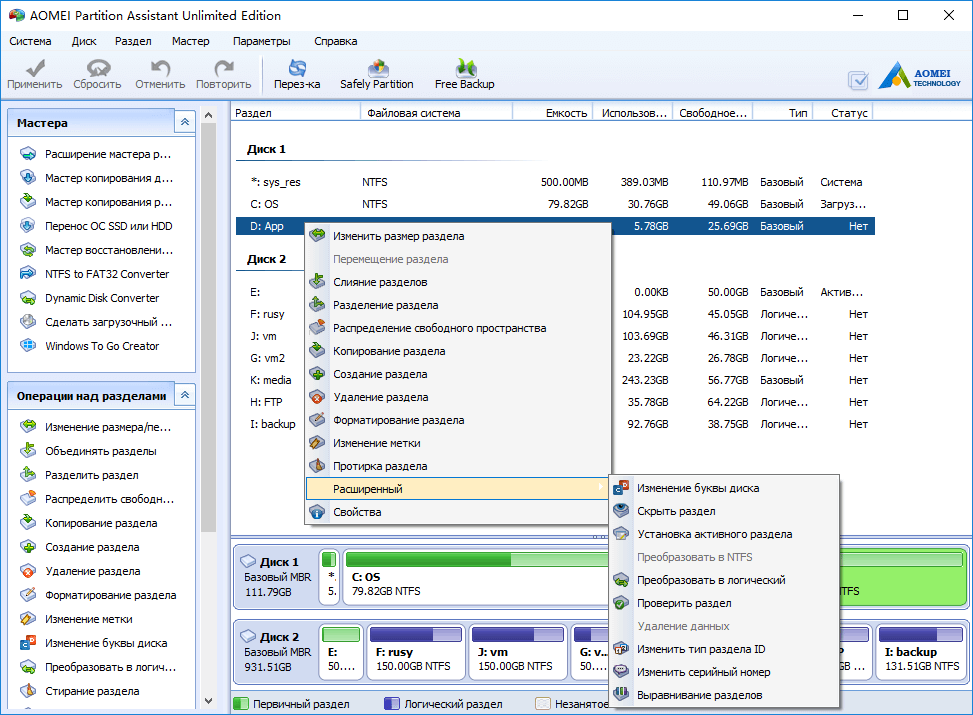Click the Перез-ка (Reload) toolbar icon

(x=297, y=68)
